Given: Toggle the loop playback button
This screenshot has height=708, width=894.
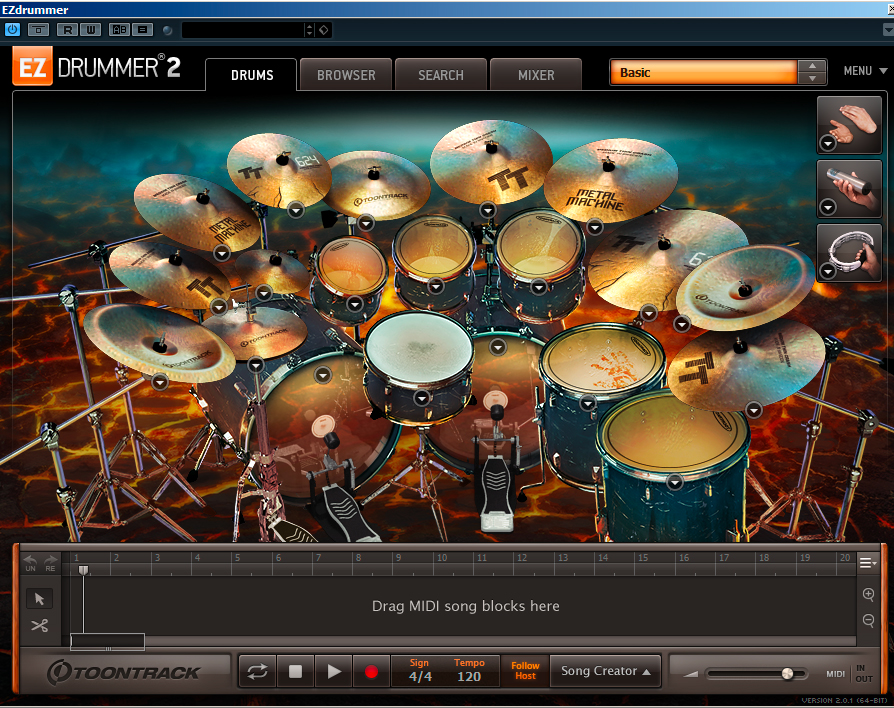Looking at the screenshot, I should tap(257, 672).
